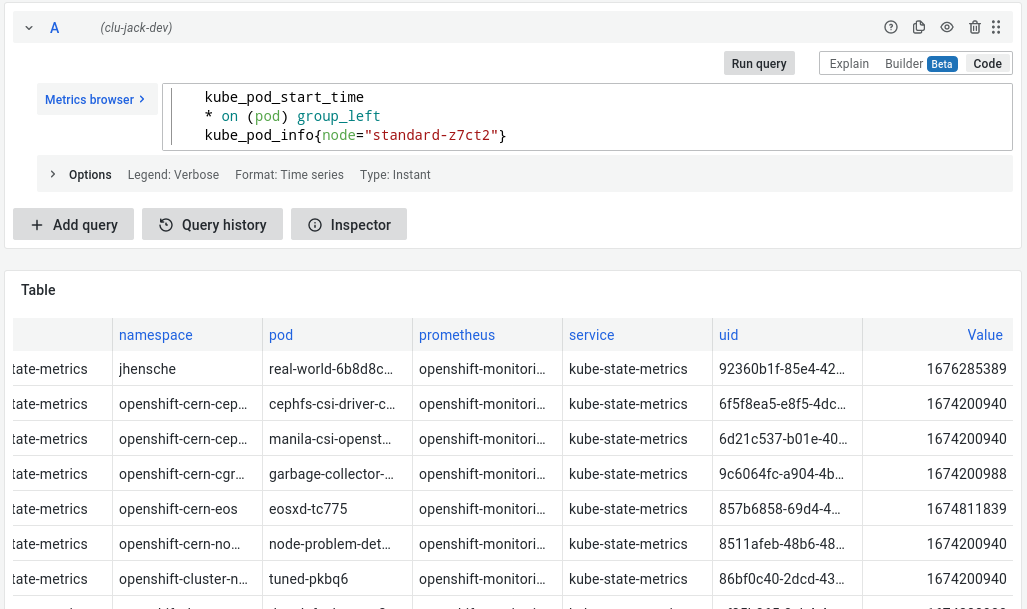The height and width of the screenshot is (609, 1027).
Task: Click the history clock icon
Action: 166,225
